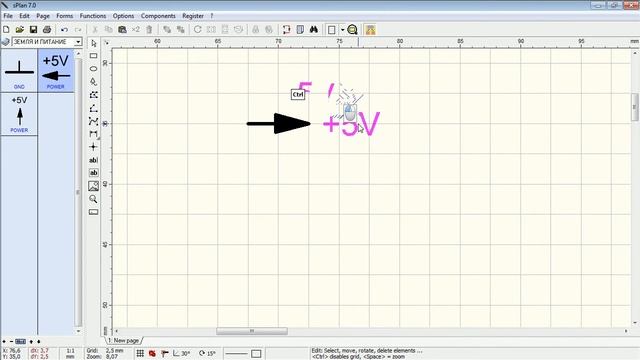
Task: Print the page via the printer icon
Action: 47,29
